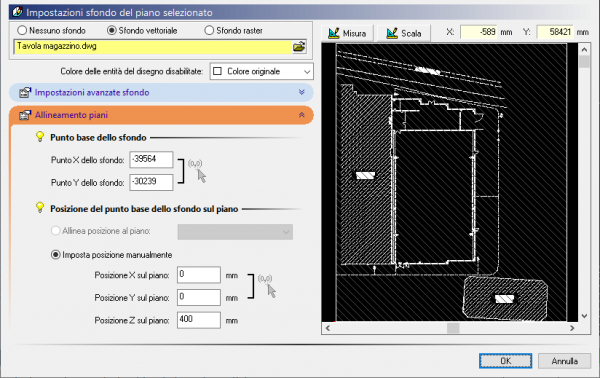This screenshot has width=600, height=378.
Task: Click lightbulb next to Punto base dello sfondo
Action: (40, 137)
